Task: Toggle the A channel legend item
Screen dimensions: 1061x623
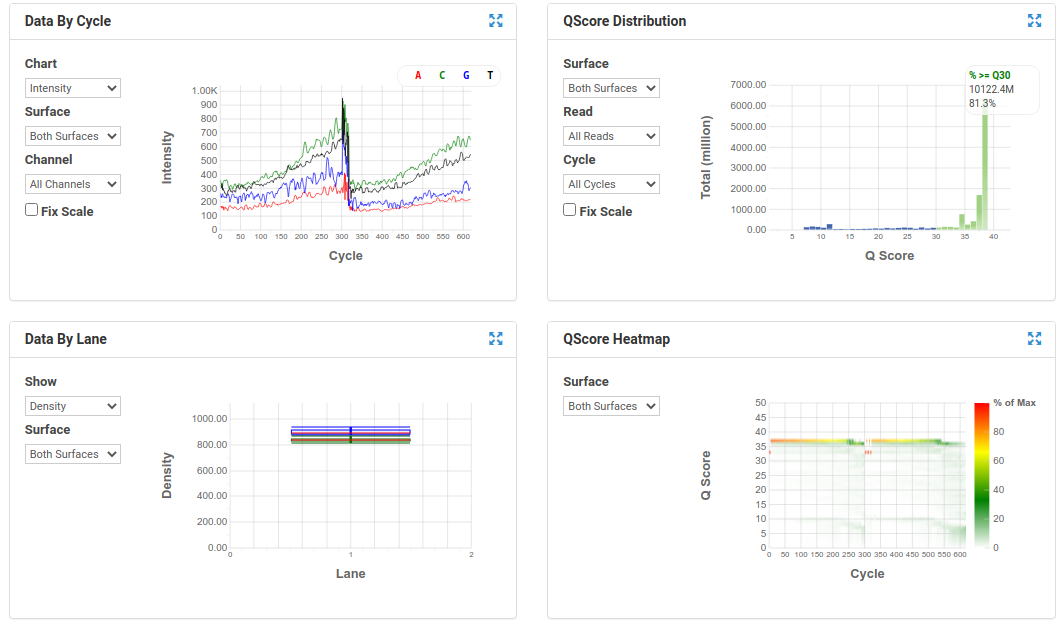Action: 418,75
